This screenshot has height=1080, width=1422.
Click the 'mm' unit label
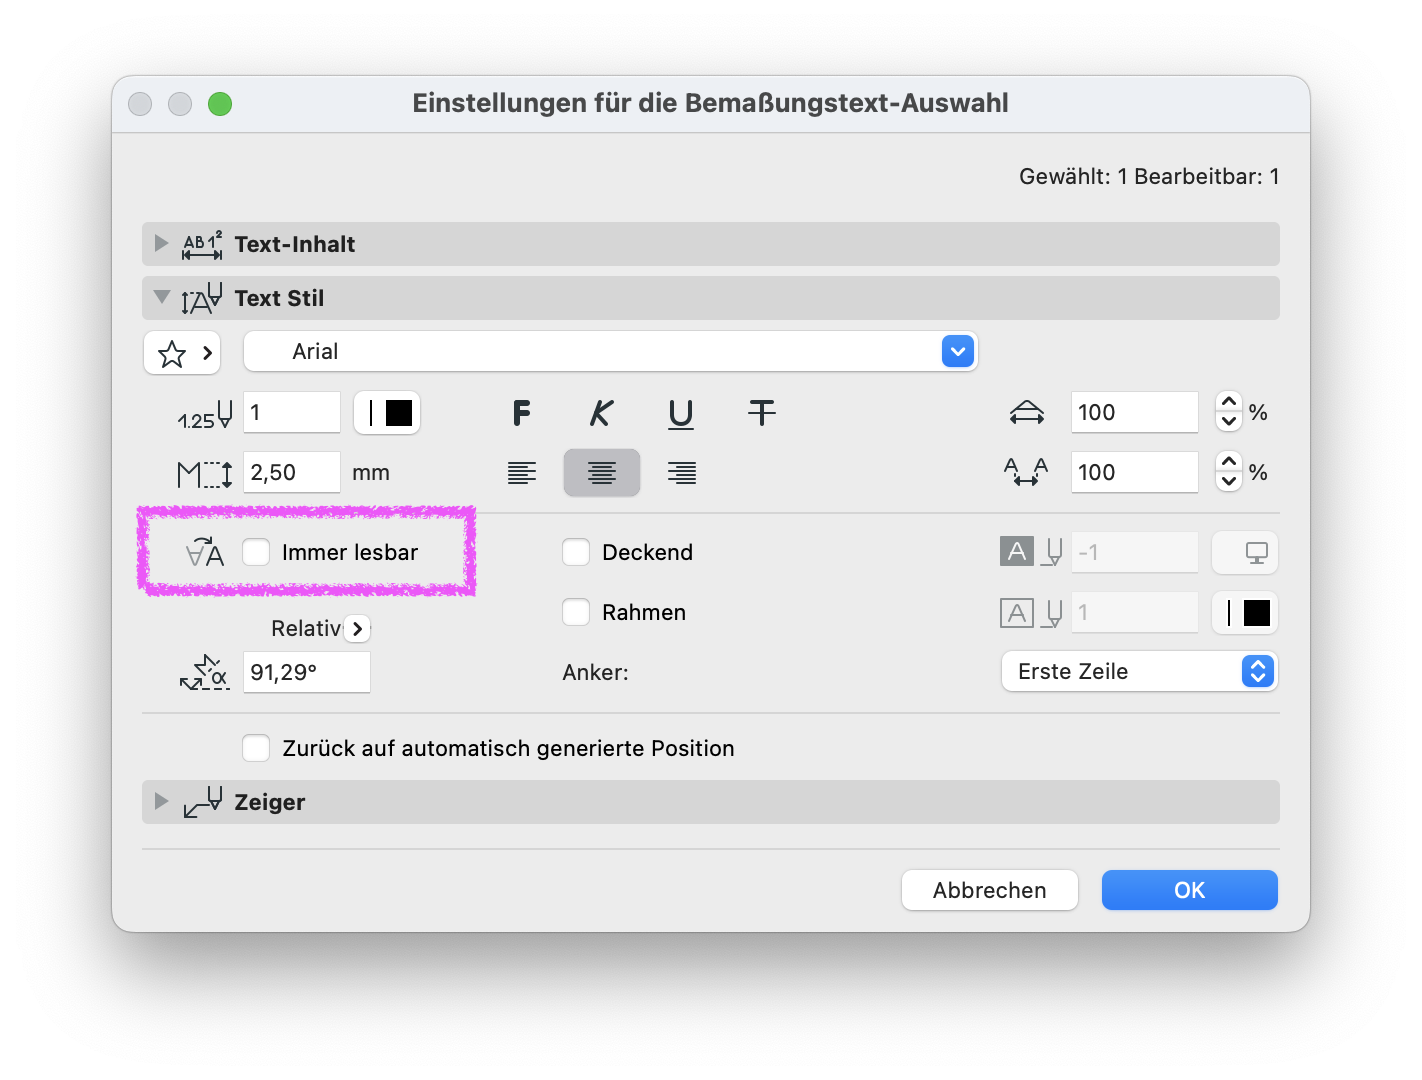[371, 473]
